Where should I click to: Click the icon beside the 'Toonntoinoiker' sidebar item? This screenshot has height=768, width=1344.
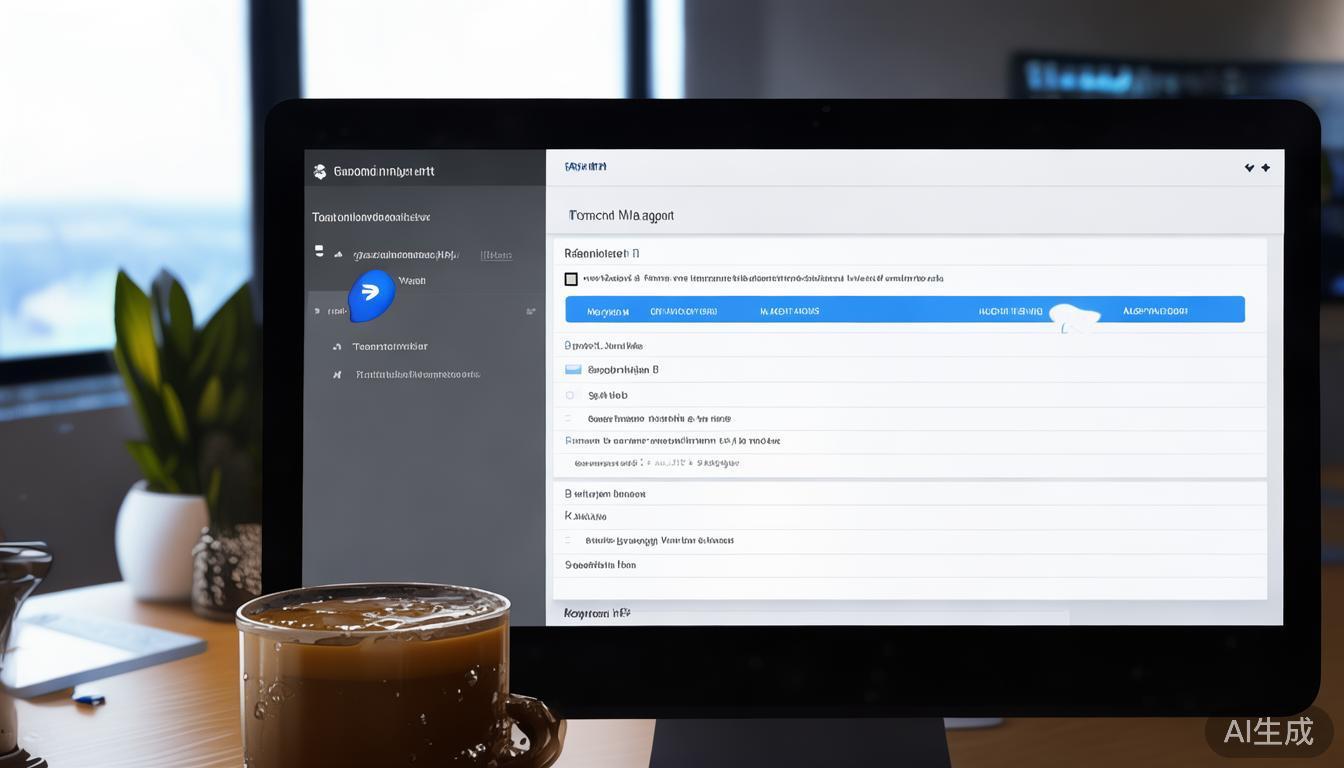click(337, 347)
